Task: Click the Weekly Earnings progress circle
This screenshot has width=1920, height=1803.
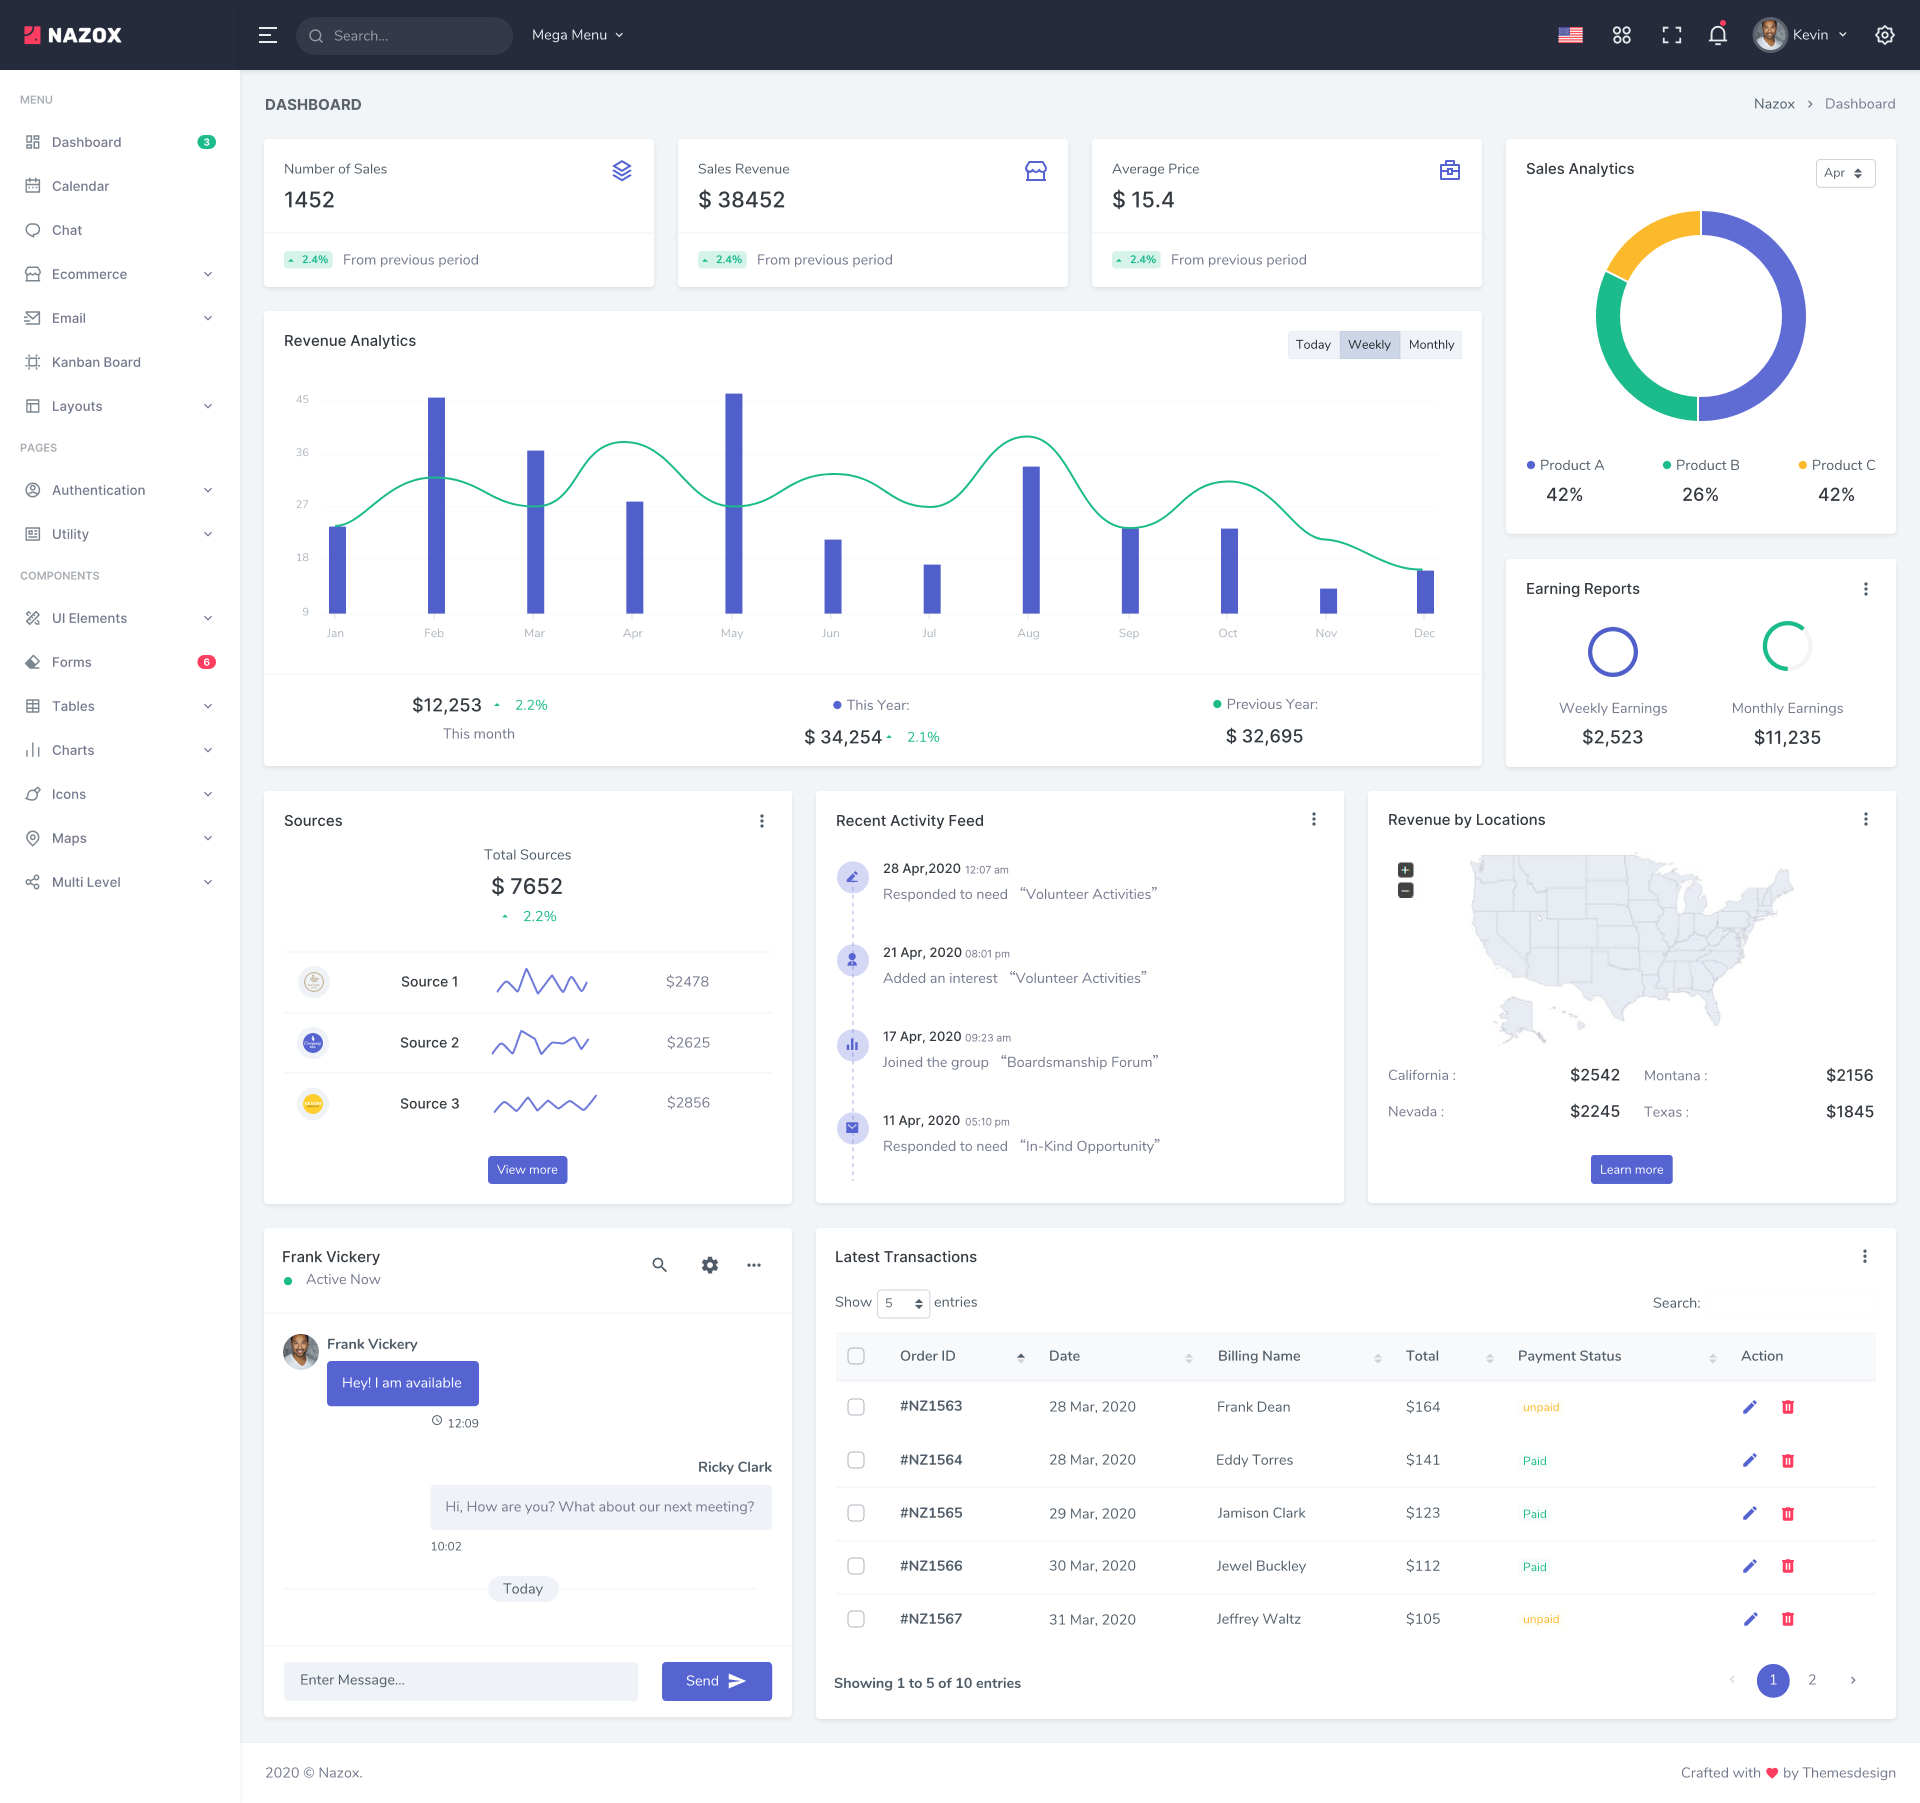Action: [1613, 652]
